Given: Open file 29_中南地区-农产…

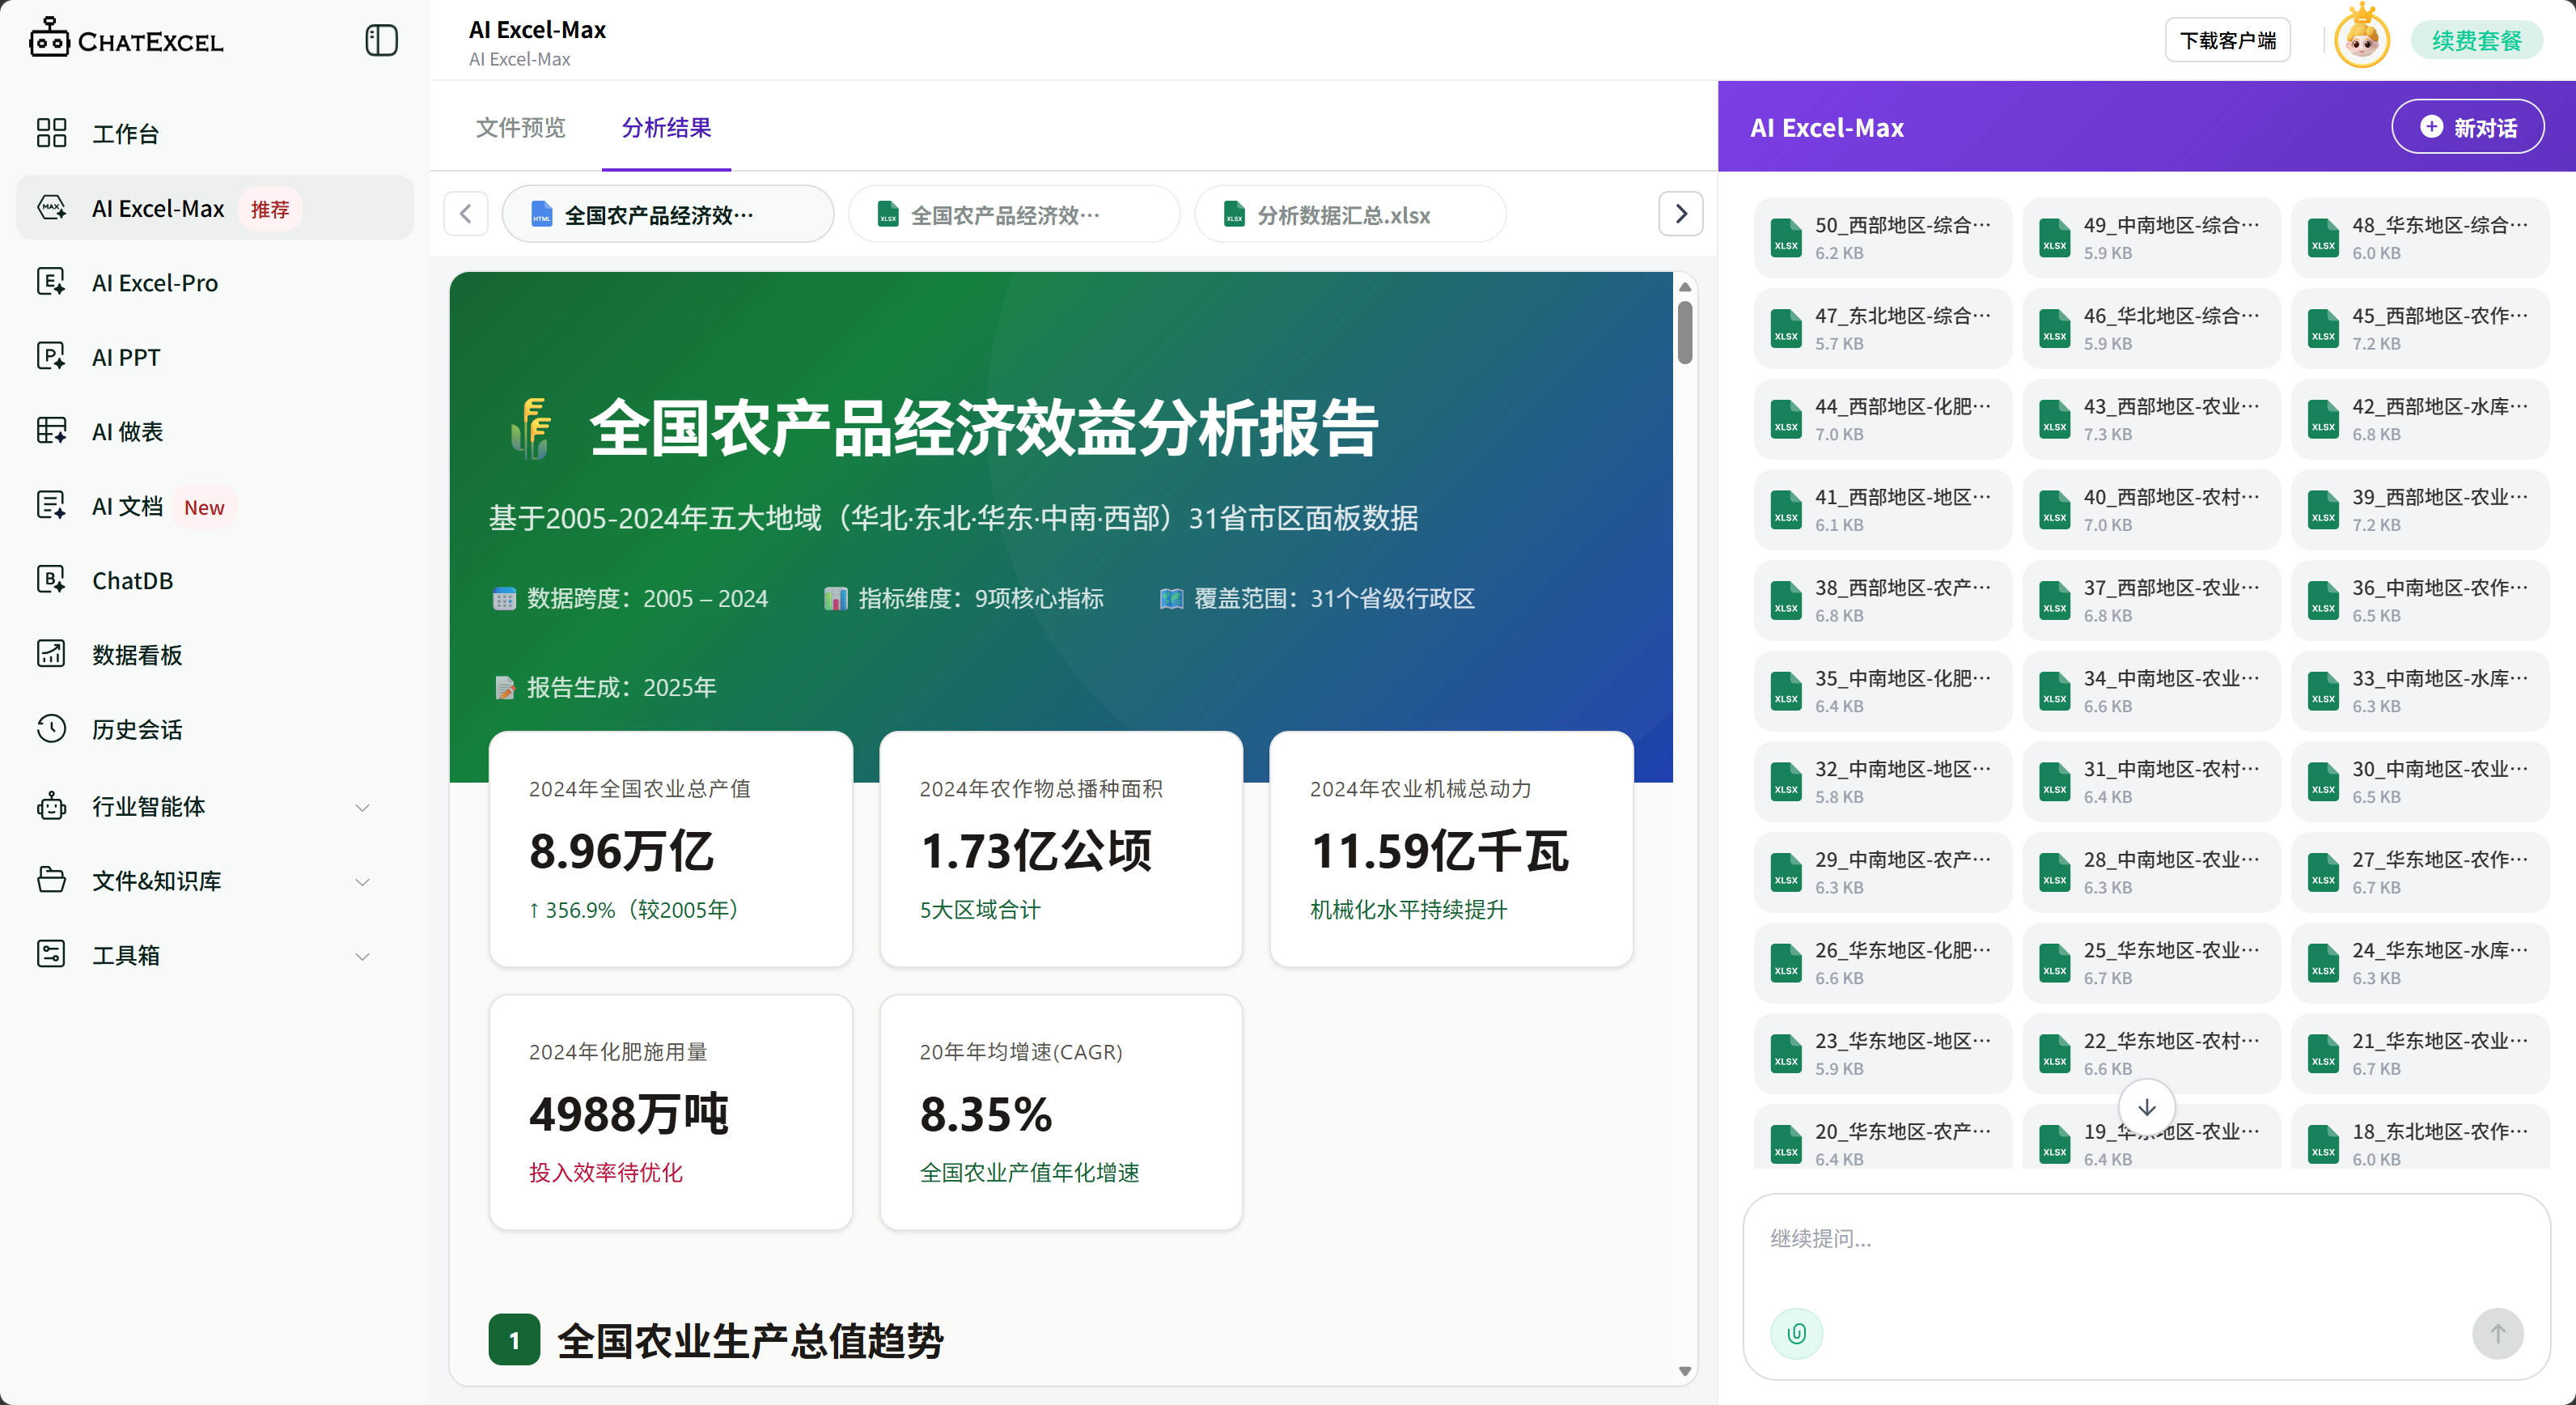Looking at the screenshot, I should point(1882,872).
